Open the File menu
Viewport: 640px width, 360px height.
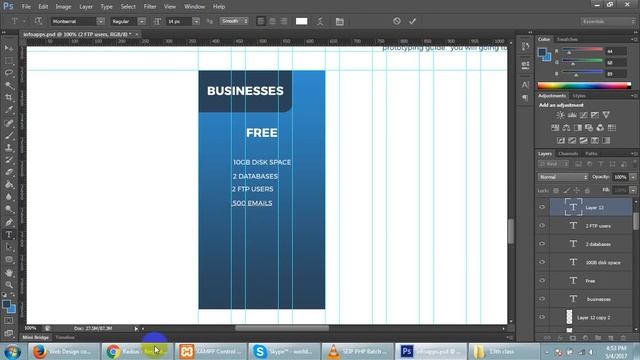click(26, 7)
